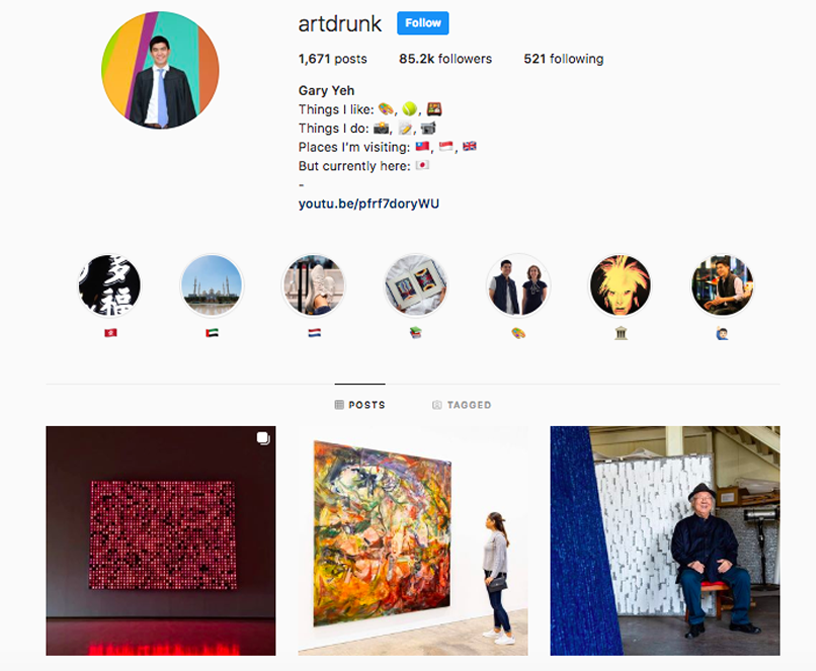Open the Hong Kong flag story highlight

click(109, 285)
